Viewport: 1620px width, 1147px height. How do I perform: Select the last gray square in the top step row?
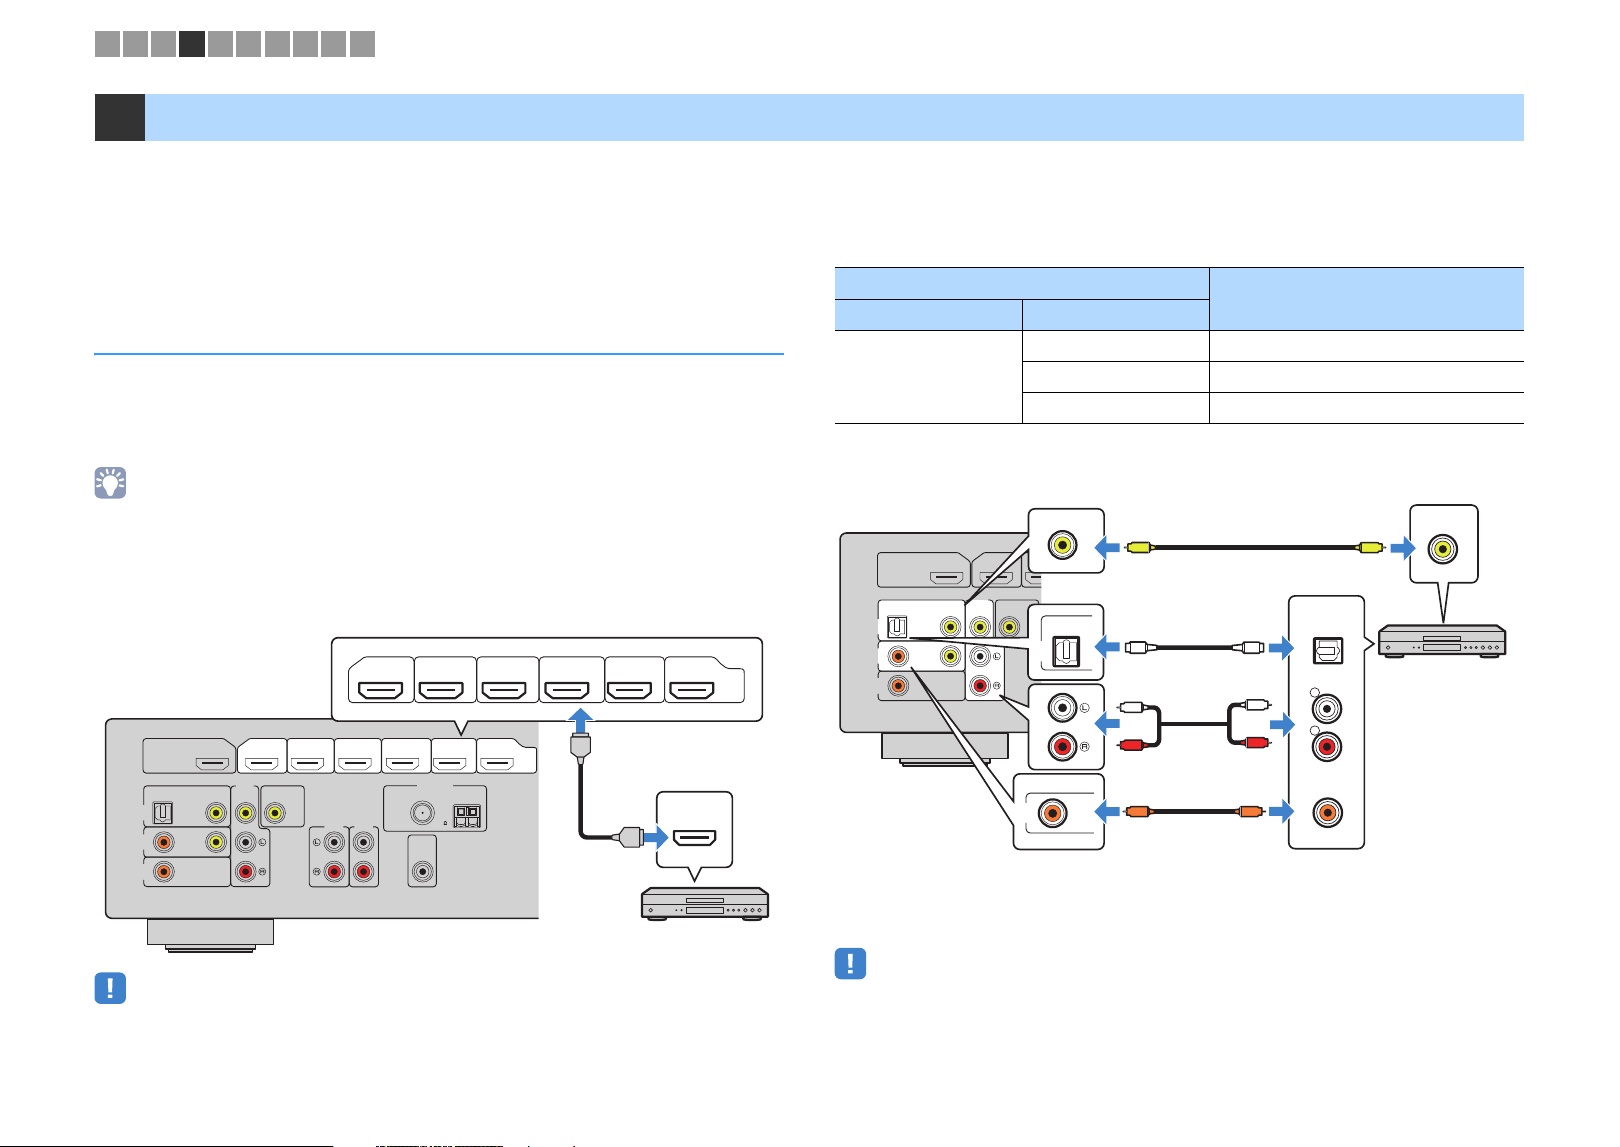[363, 43]
